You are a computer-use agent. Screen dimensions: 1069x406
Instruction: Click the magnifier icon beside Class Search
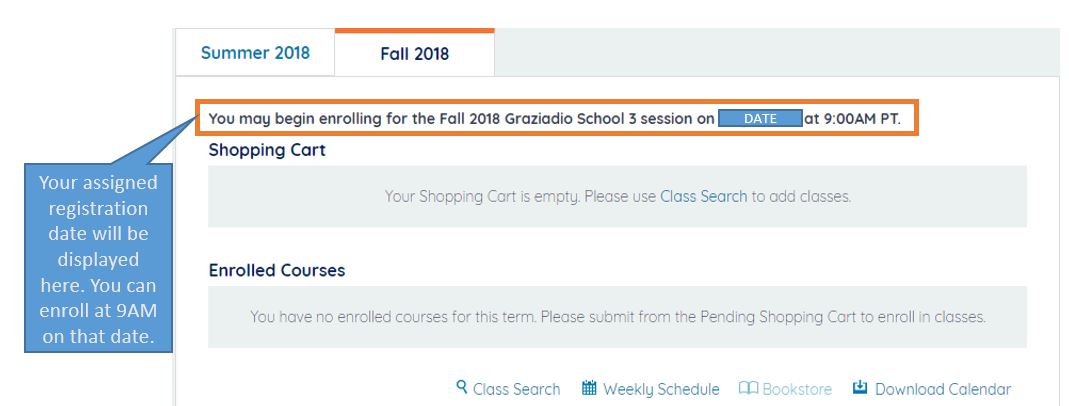(x=462, y=388)
